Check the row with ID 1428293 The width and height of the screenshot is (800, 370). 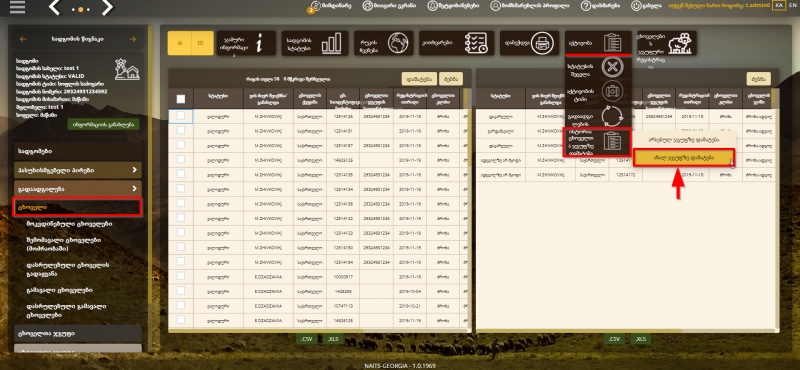pos(181,290)
